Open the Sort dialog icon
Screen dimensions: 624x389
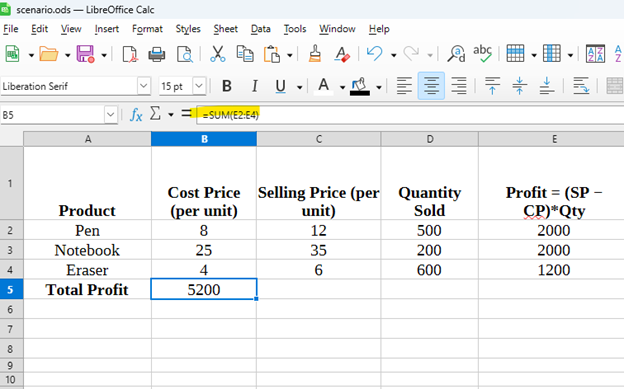tap(595, 54)
